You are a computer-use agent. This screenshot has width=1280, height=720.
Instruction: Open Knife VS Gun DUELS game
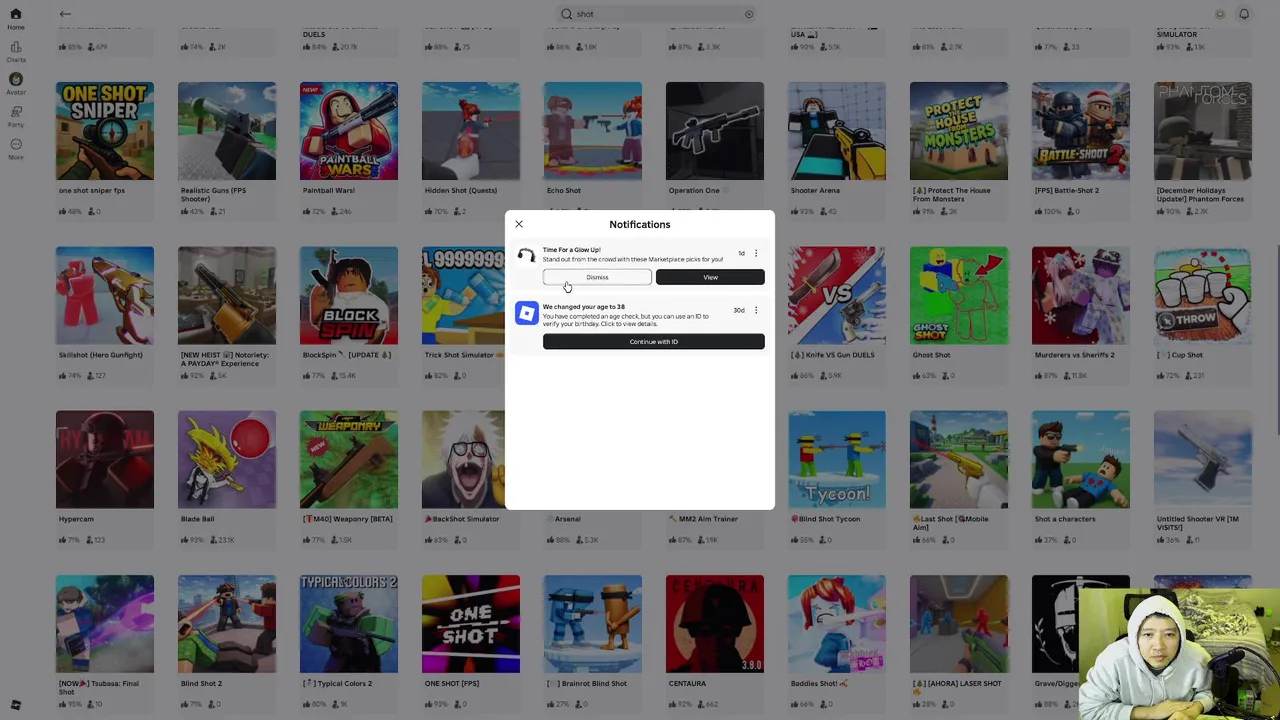[x=837, y=295]
